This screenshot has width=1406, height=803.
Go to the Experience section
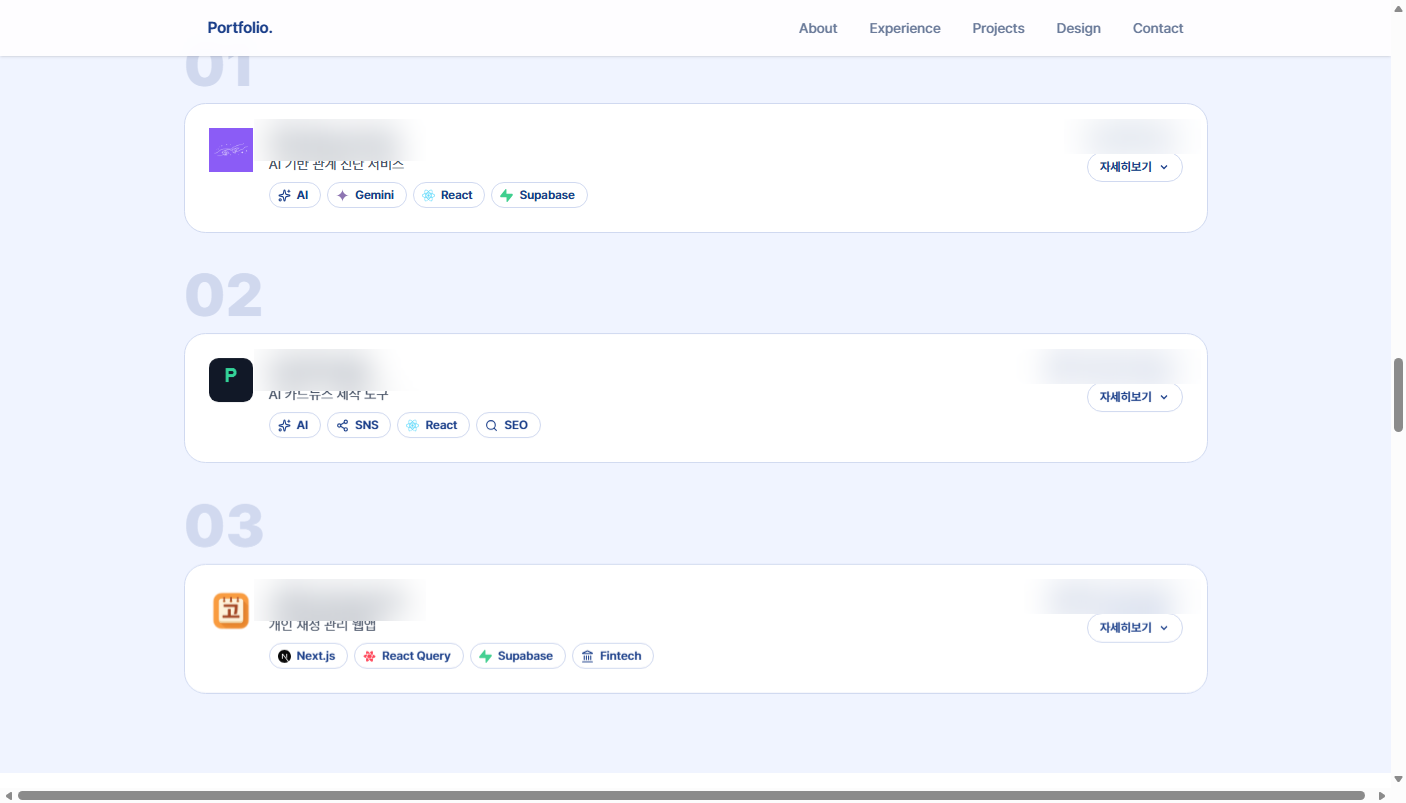(x=905, y=28)
